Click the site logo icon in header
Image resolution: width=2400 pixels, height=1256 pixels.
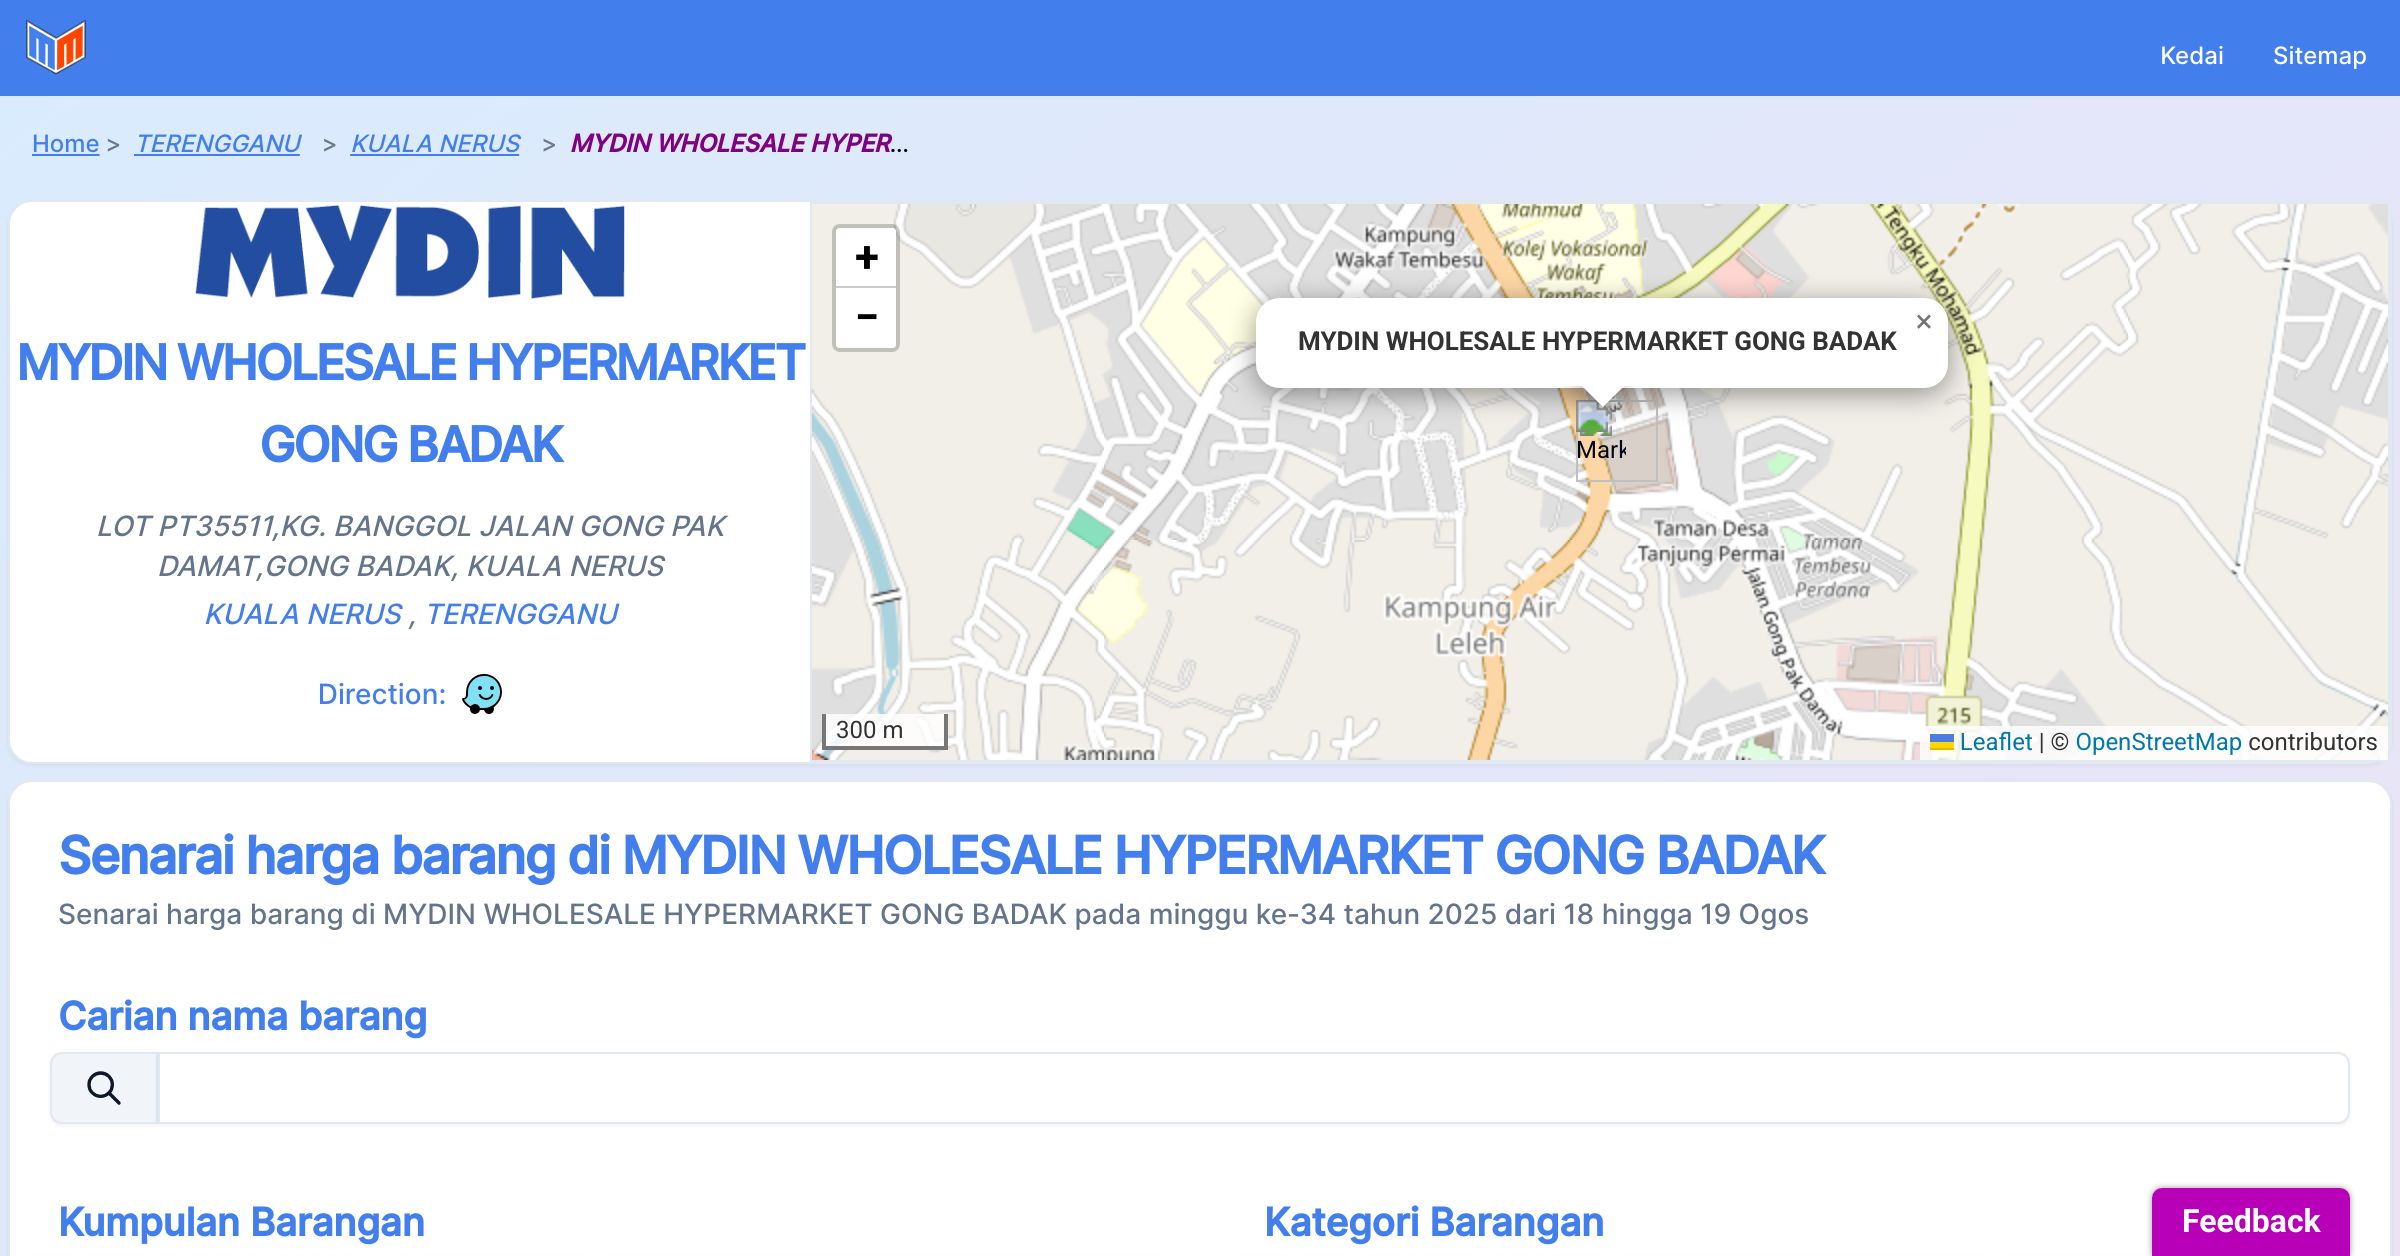click(56, 47)
